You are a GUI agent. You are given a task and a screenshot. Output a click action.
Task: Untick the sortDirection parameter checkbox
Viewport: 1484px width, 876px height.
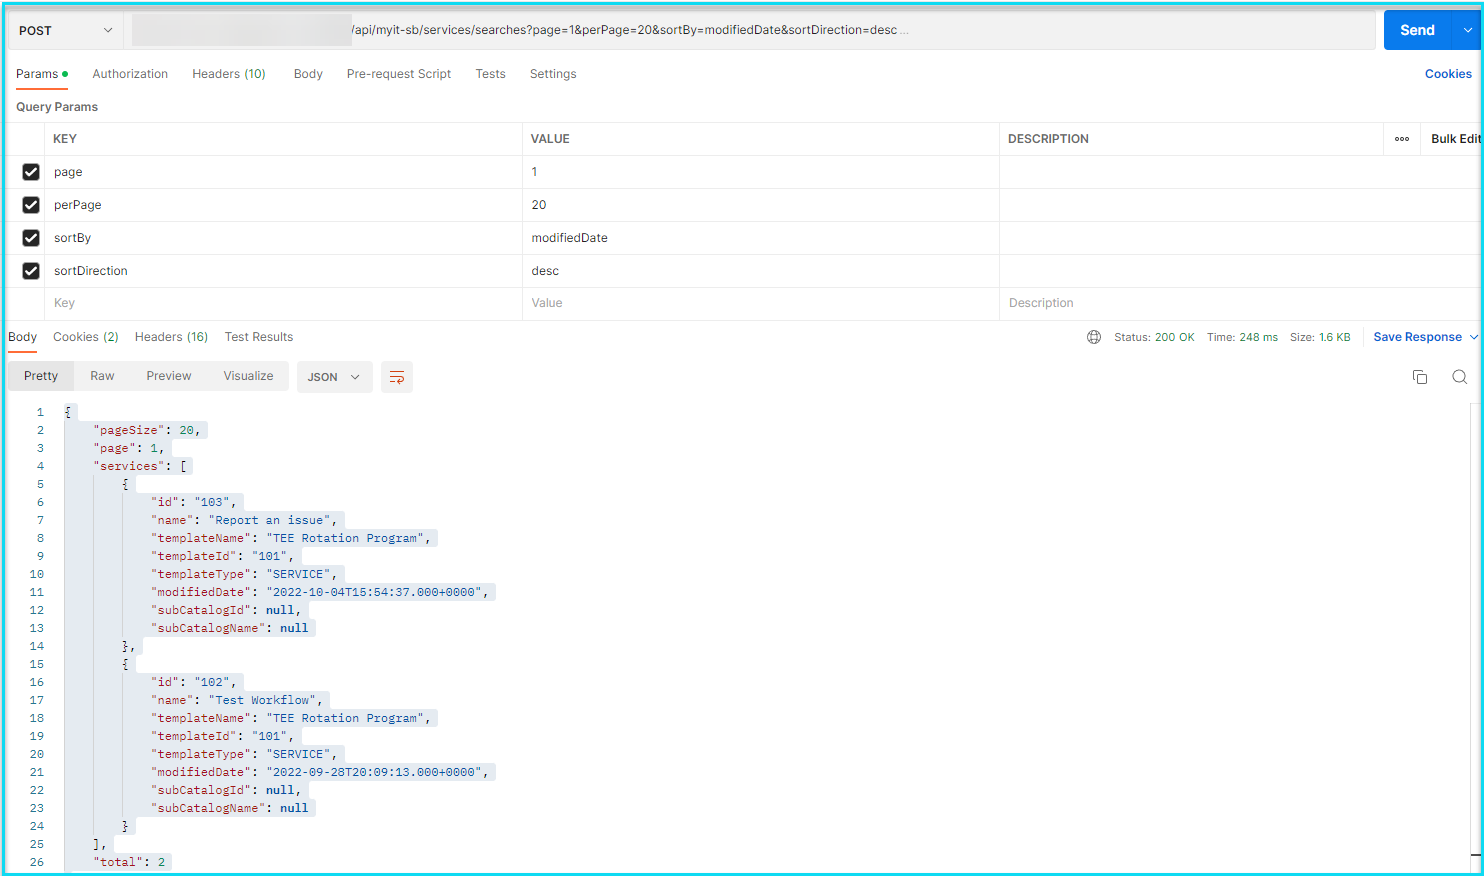point(31,271)
